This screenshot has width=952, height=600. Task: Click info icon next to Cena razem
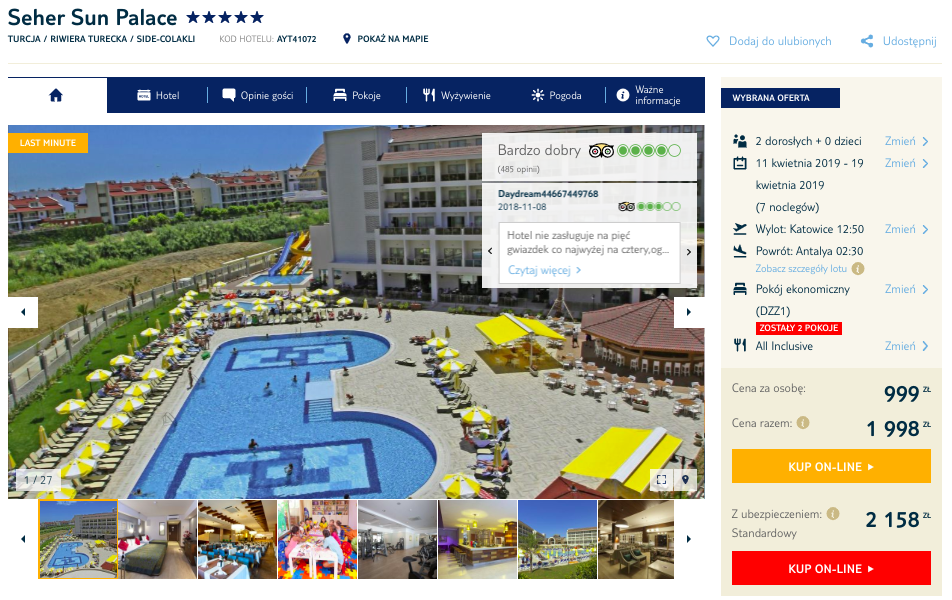pos(803,423)
